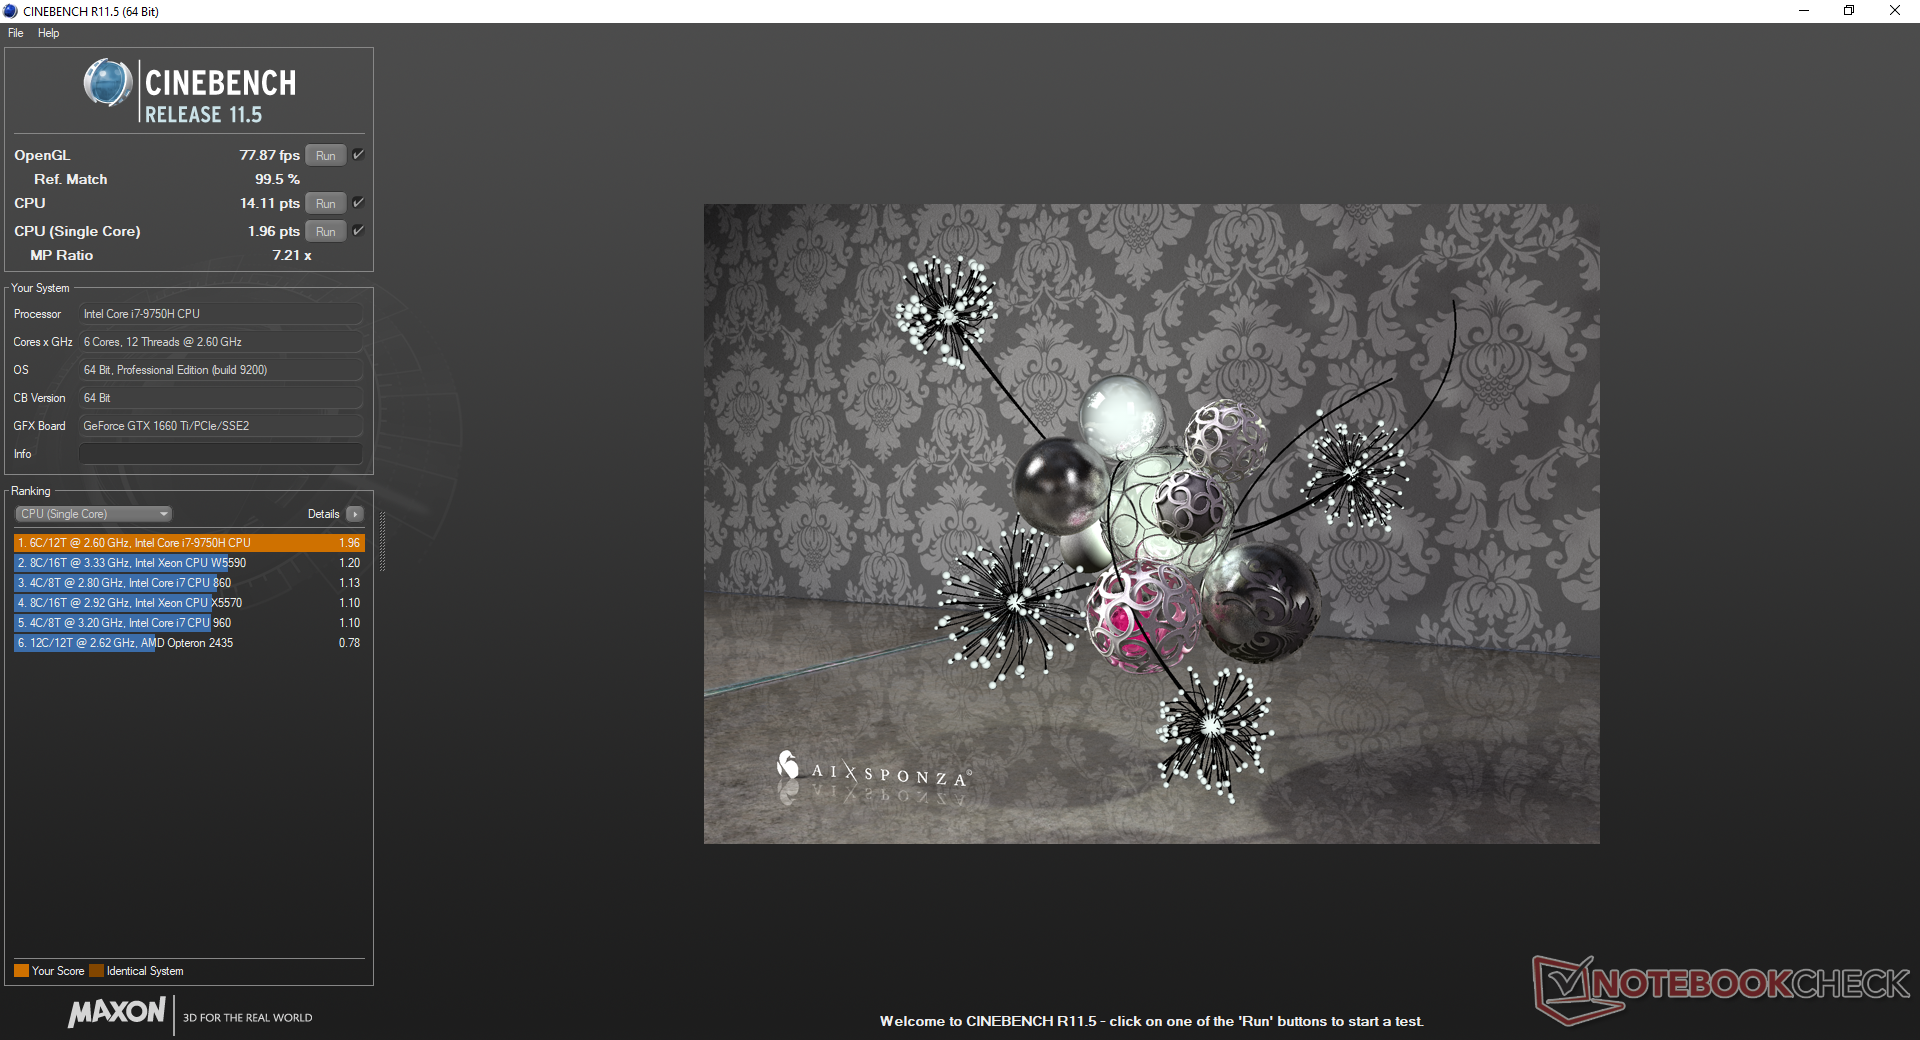Screen dimensions: 1920x1040
Task: Open the CPU (Single Core) ranking dropdown
Action: tap(94, 514)
